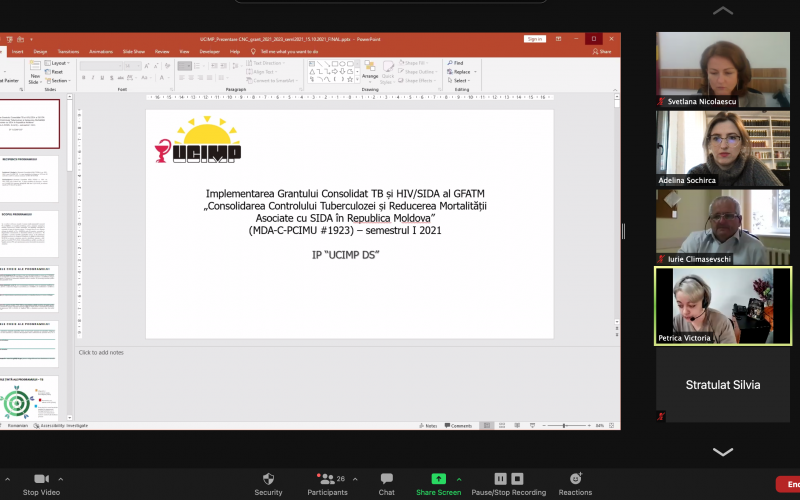The width and height of the screenshot is (800, 500).
Task: Open the Participants panel
Action: [x=326, y=479]
